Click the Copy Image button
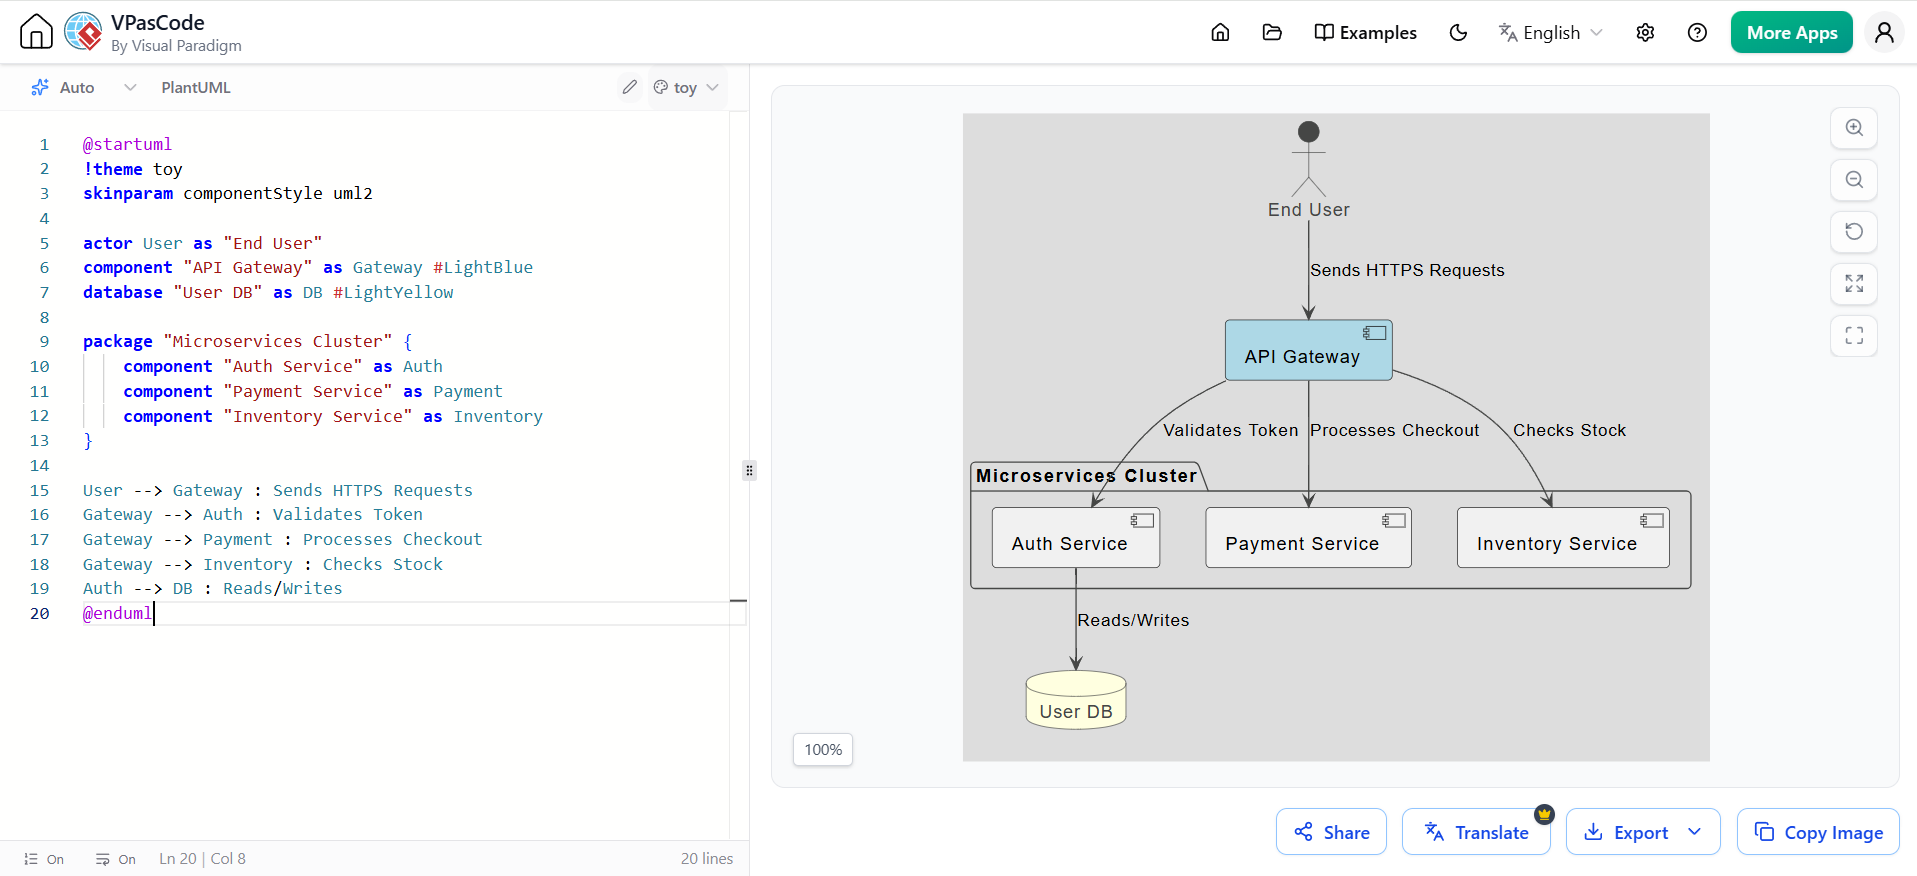The image size is (1917, 876). [1818, 832]
